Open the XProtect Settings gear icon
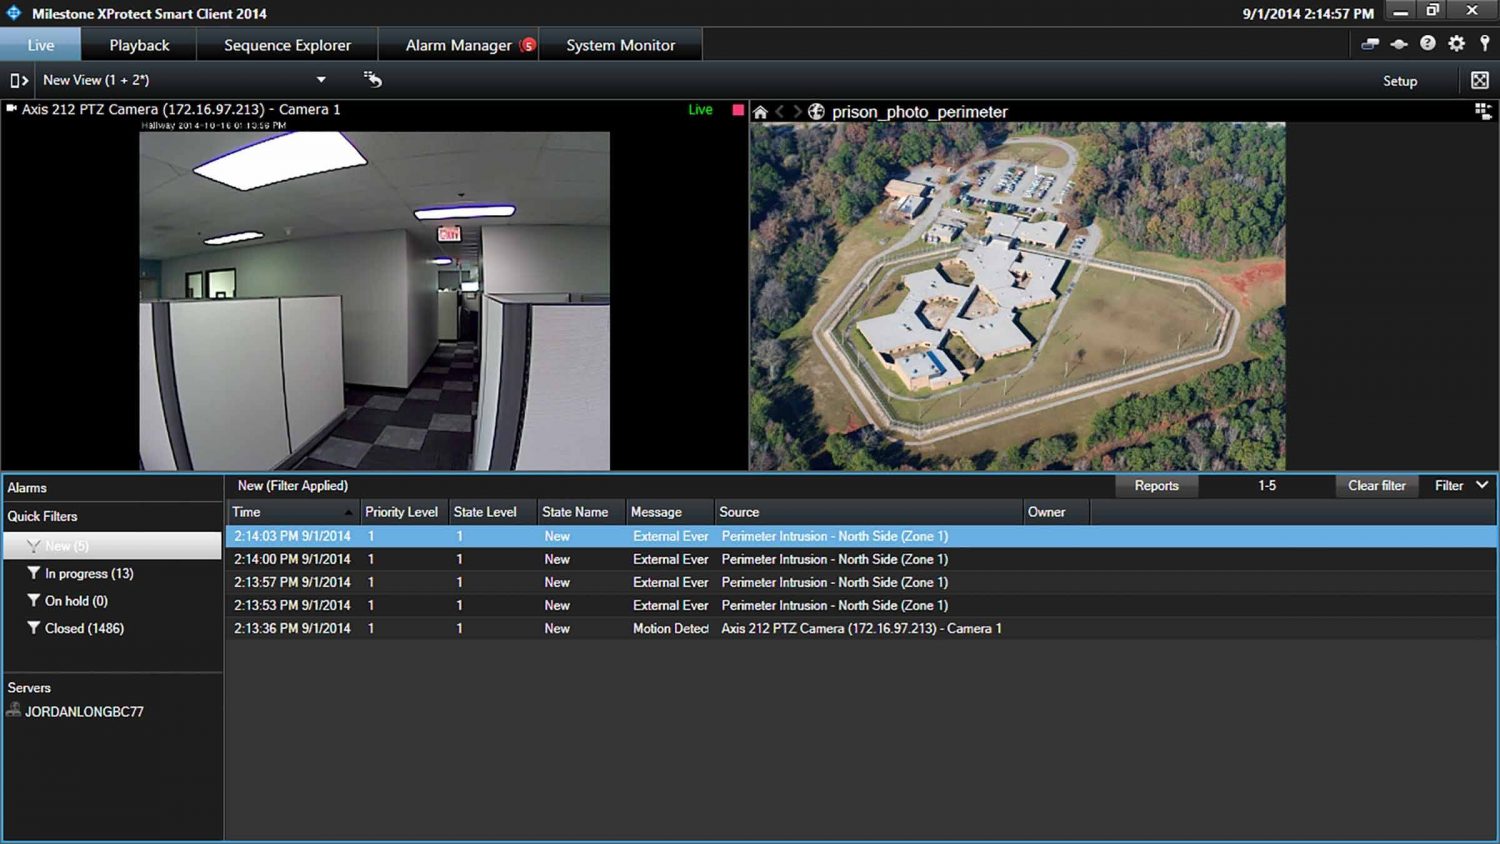Viewport: 1500px width, 844px height. tap(1456, 44)
